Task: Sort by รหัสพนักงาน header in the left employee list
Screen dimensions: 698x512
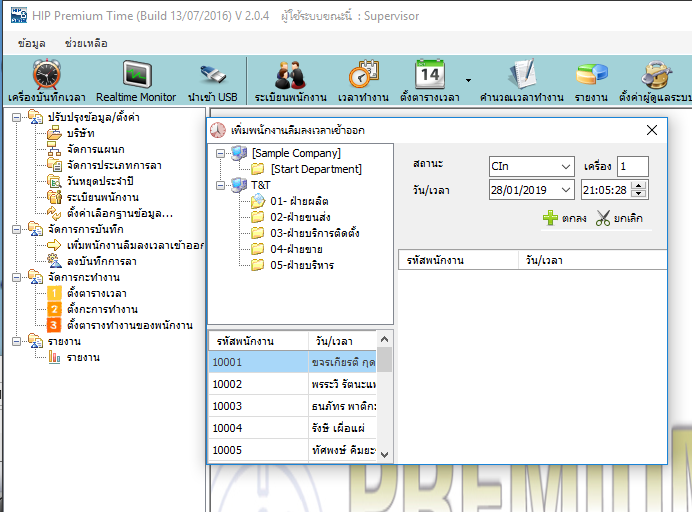Action: (259, 341)
